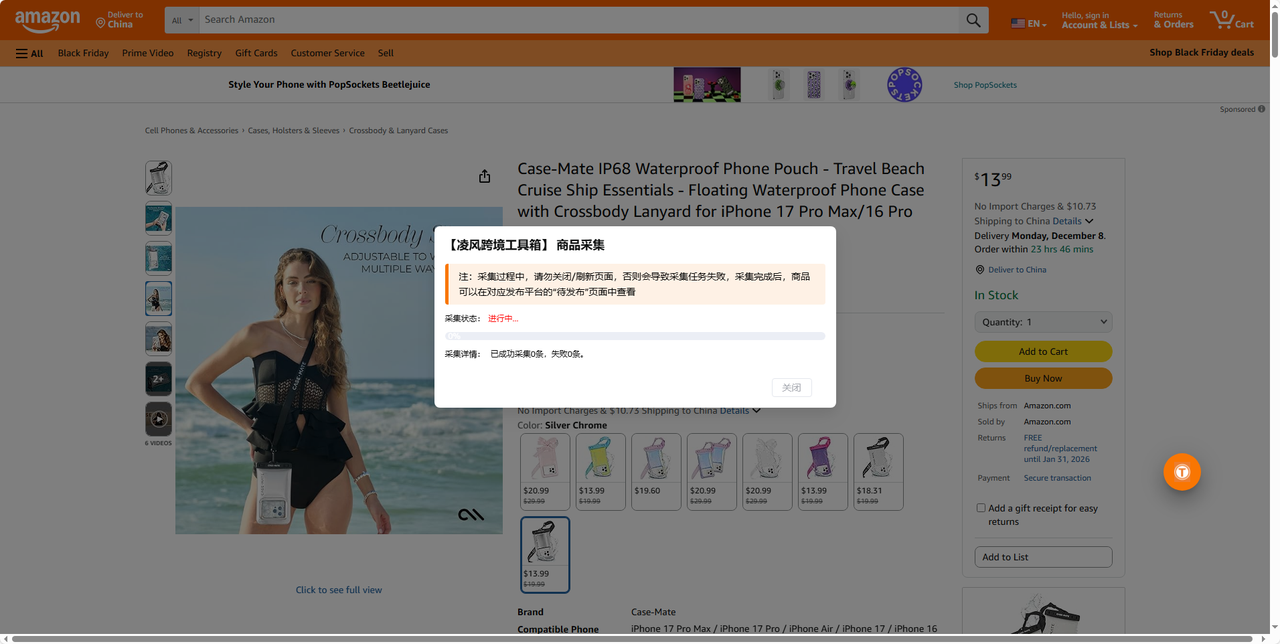The height and width of the screenshot is (644, 1280).
Task: Choose the selected Silver Chrome $13.99 swatch
Action: point(545,555)
